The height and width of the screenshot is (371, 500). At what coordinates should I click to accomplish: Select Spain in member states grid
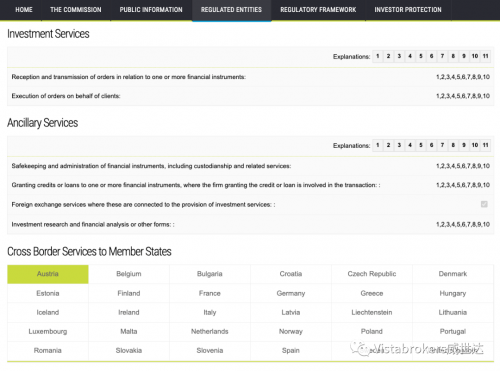291,350
